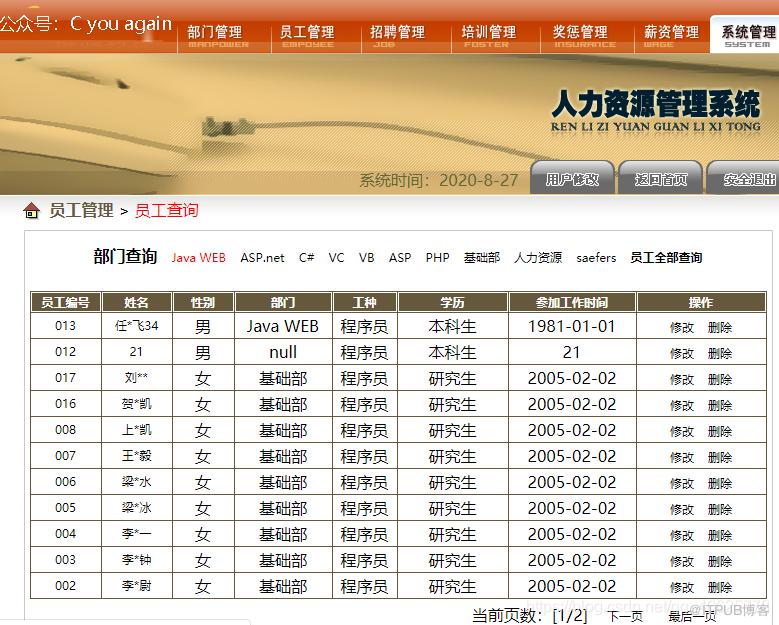
Task: Open the 薪资管理 menu
Action: click(671, 36)
